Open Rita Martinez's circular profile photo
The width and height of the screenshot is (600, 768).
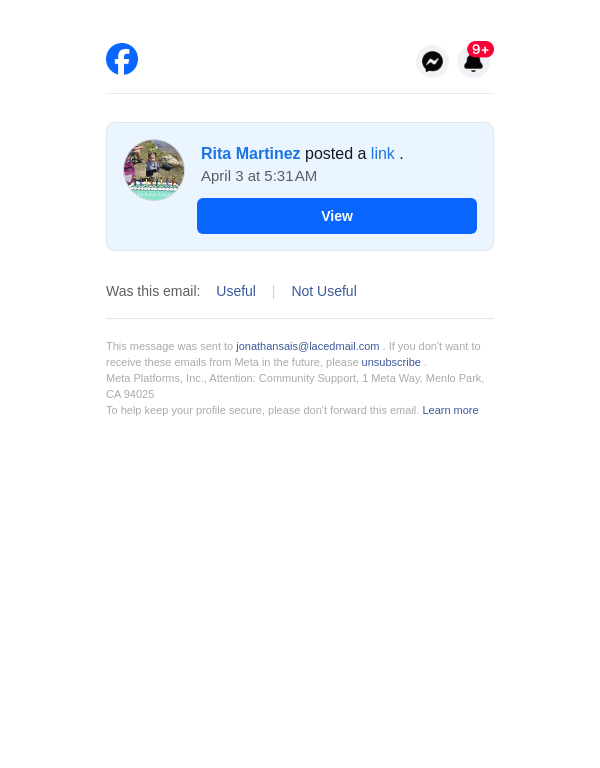(154, 170)
